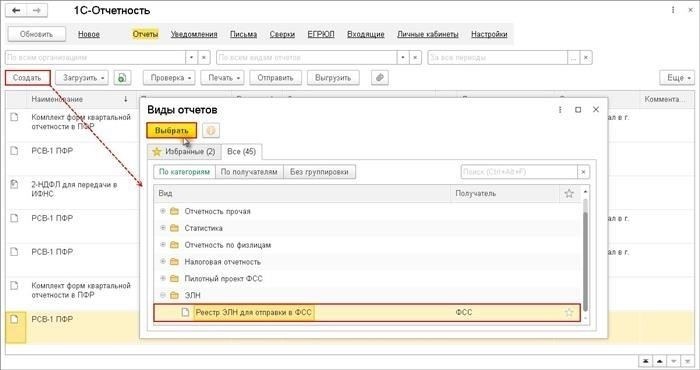Sort by the Вид column header
The image size is (700, 370).
(302, 193)
